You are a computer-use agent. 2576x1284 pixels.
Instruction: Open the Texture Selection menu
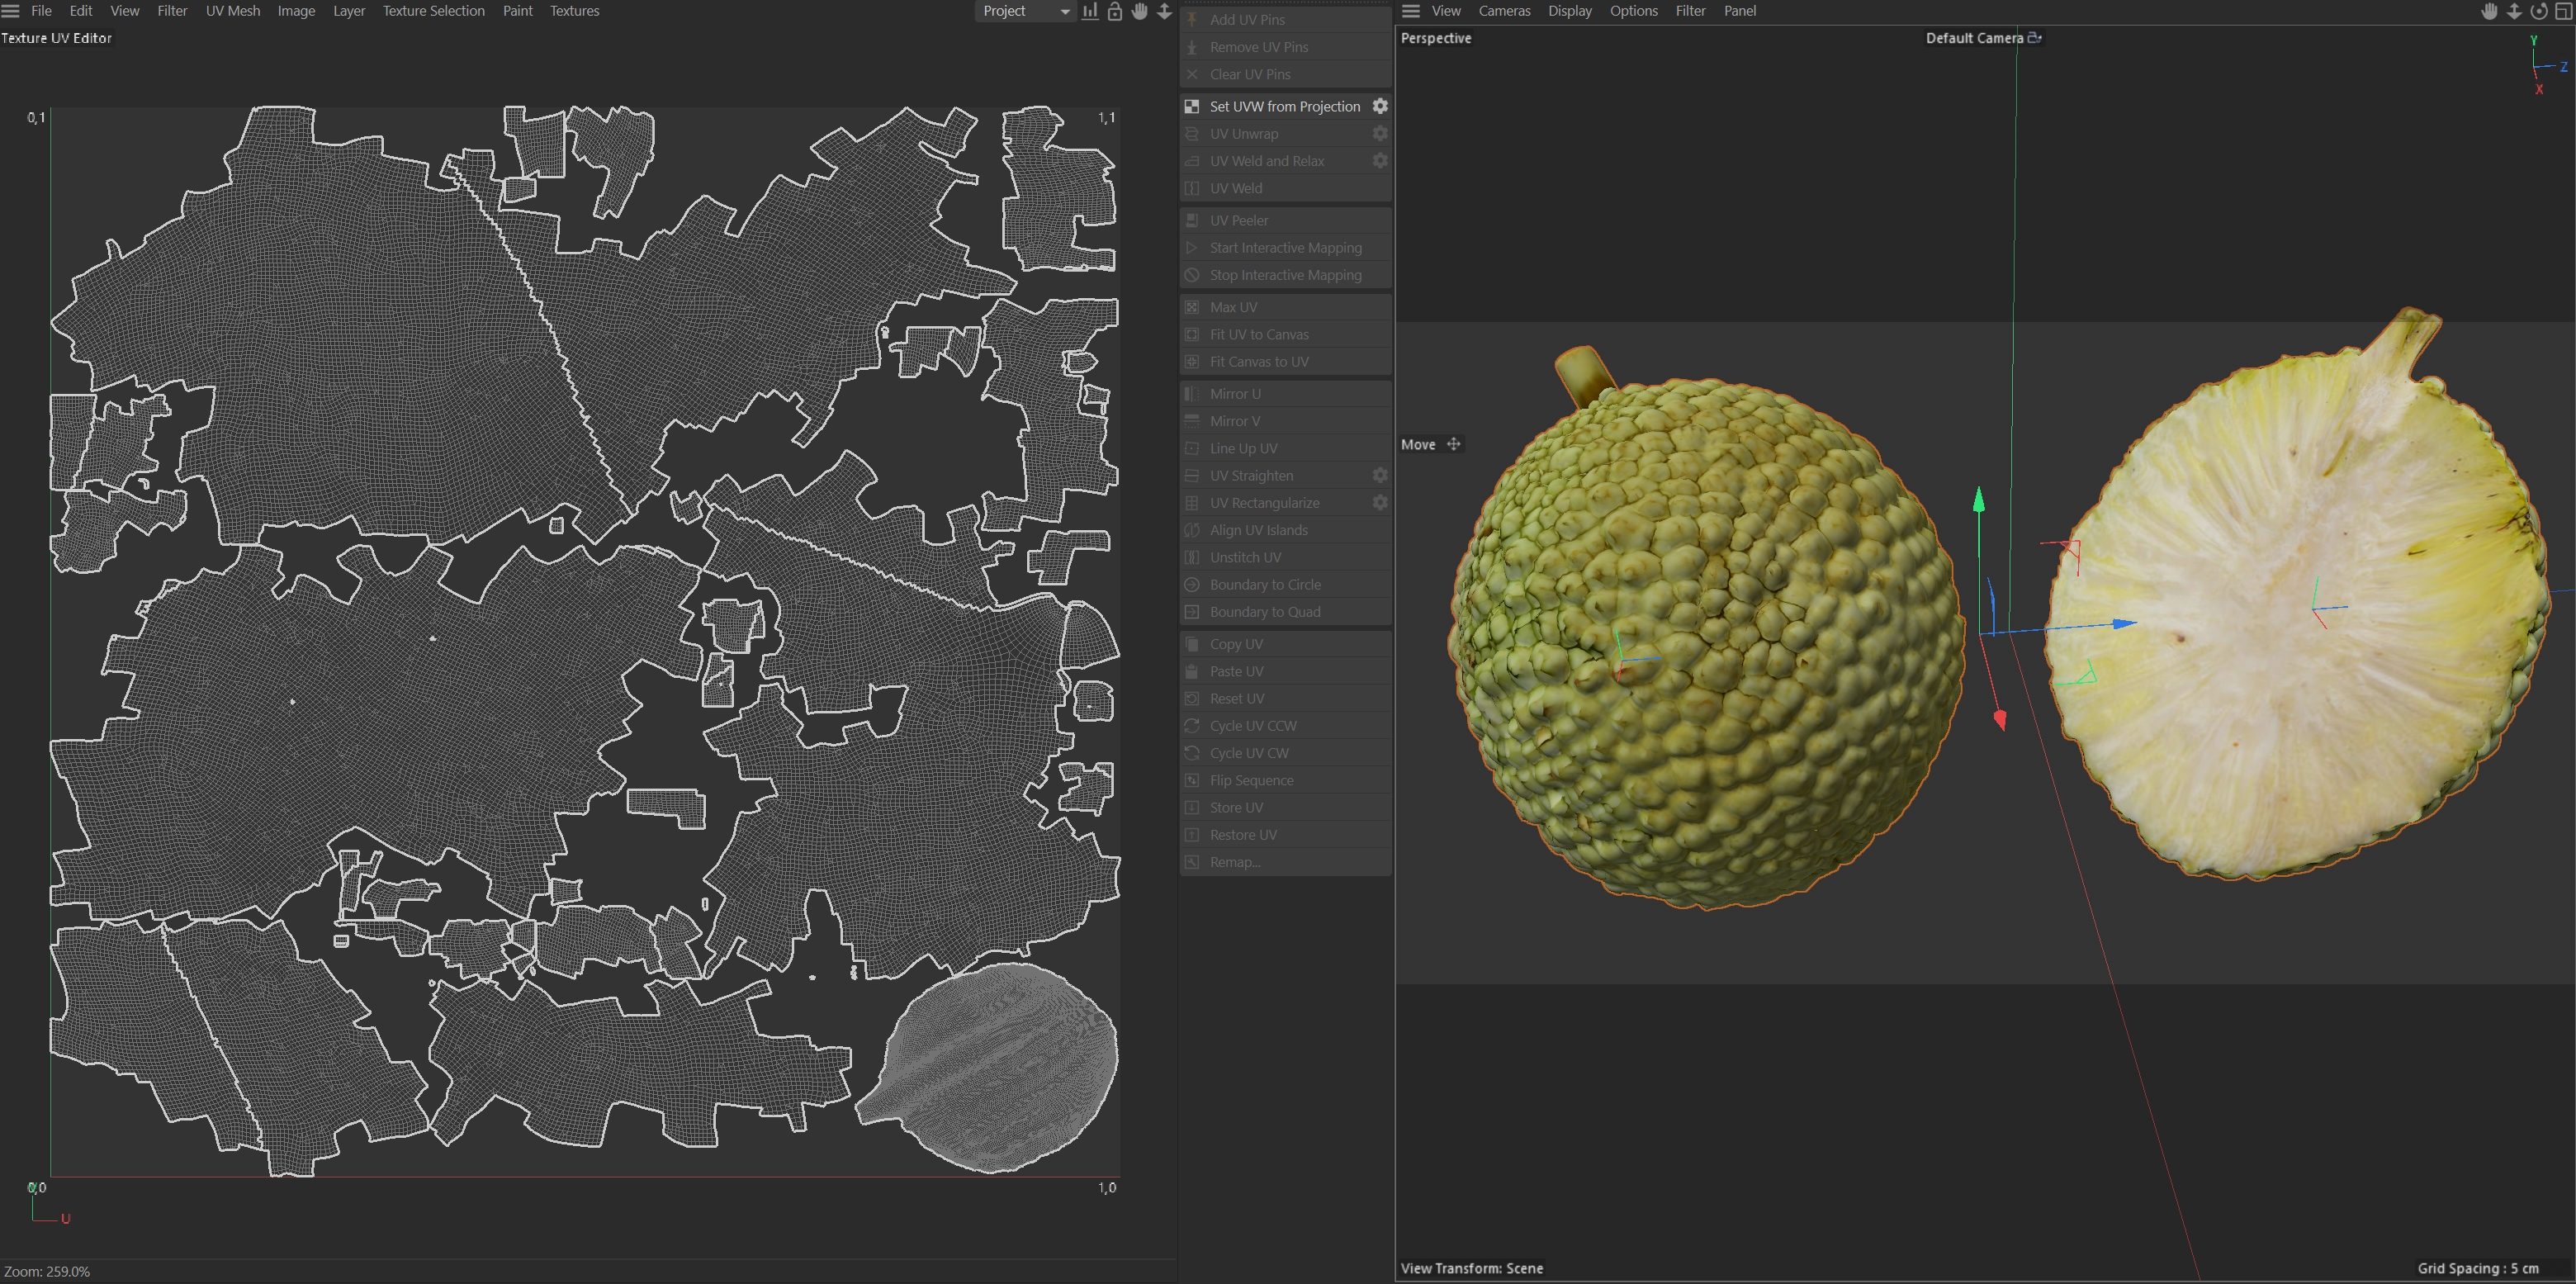[x=433, y=11]
